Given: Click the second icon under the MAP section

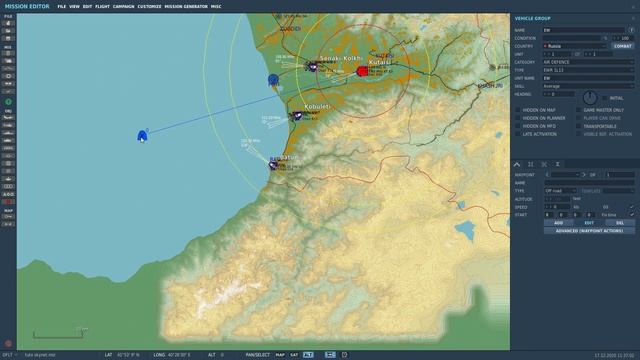Looking at the screenshot, I should pos(8,224).
